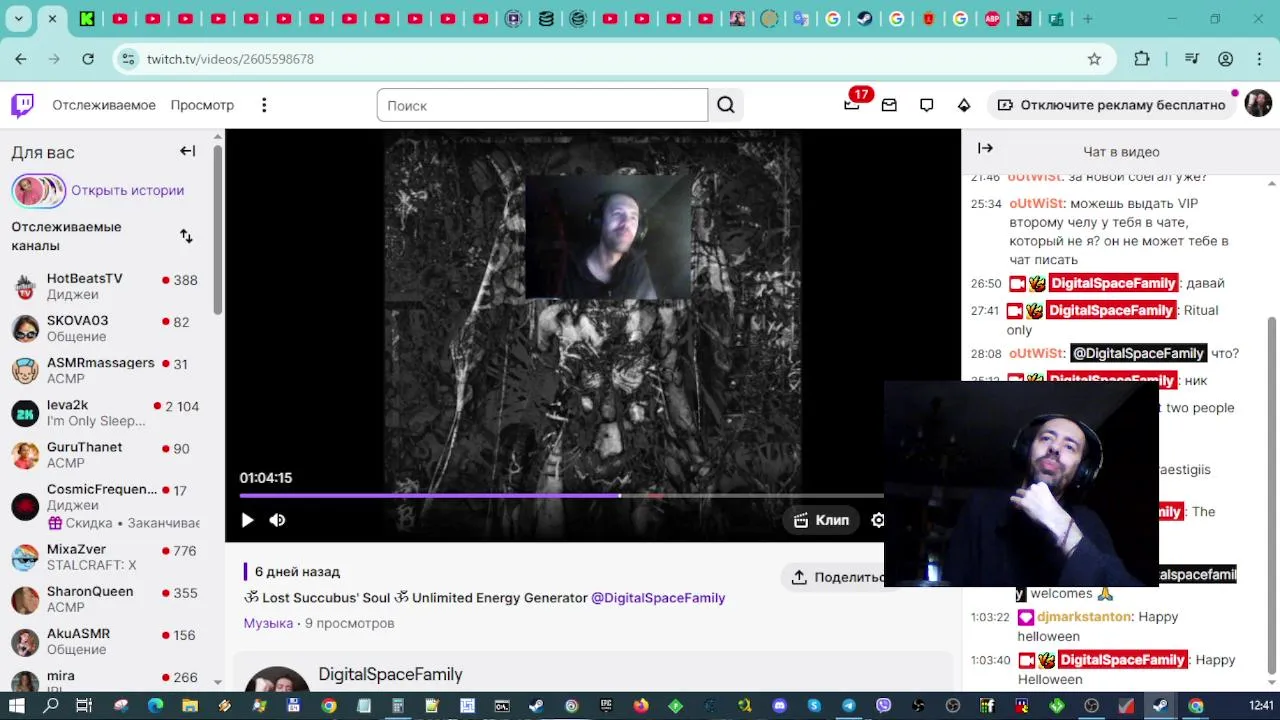This screenshot has height=720, width=1280.
Task: Switch to the Kick browser tab
Action: (87, 18)
